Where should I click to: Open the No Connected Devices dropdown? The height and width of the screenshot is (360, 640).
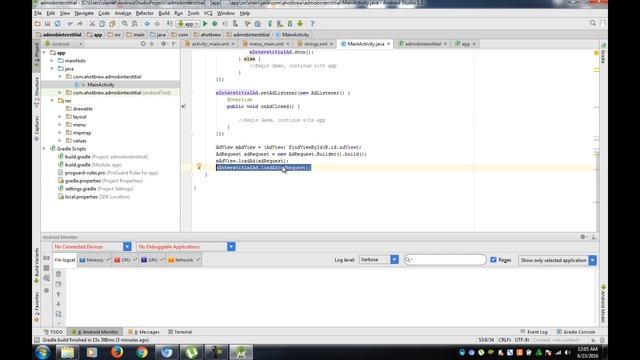[92, 247]
